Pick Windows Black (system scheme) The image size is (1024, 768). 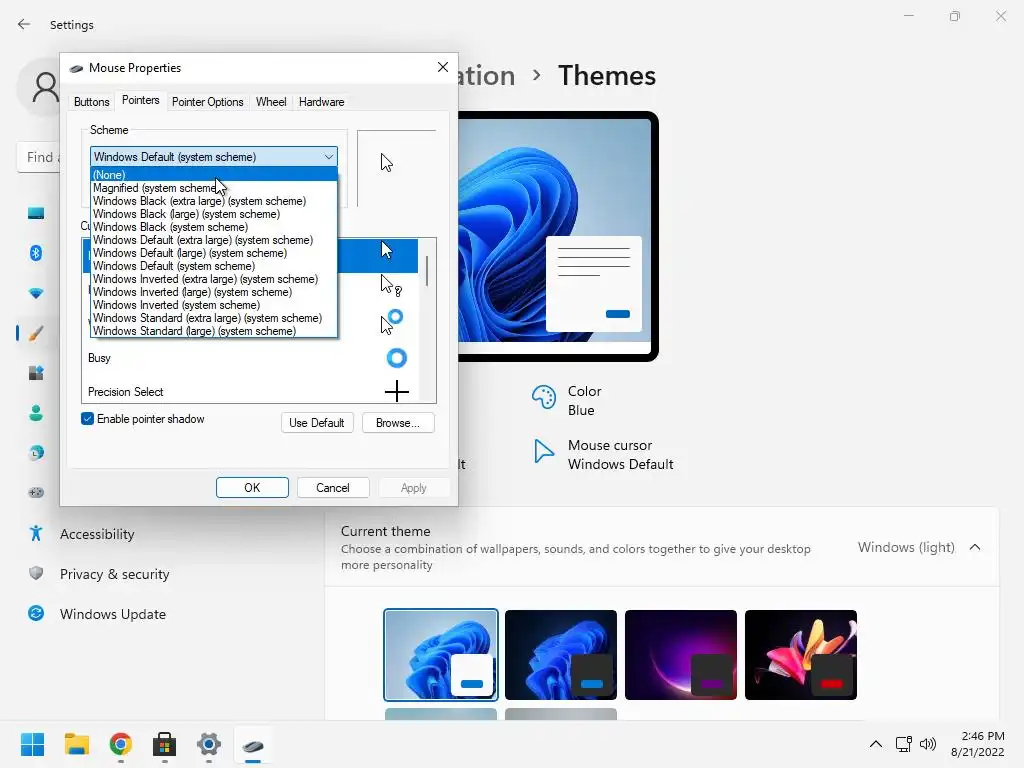(214, 227)
